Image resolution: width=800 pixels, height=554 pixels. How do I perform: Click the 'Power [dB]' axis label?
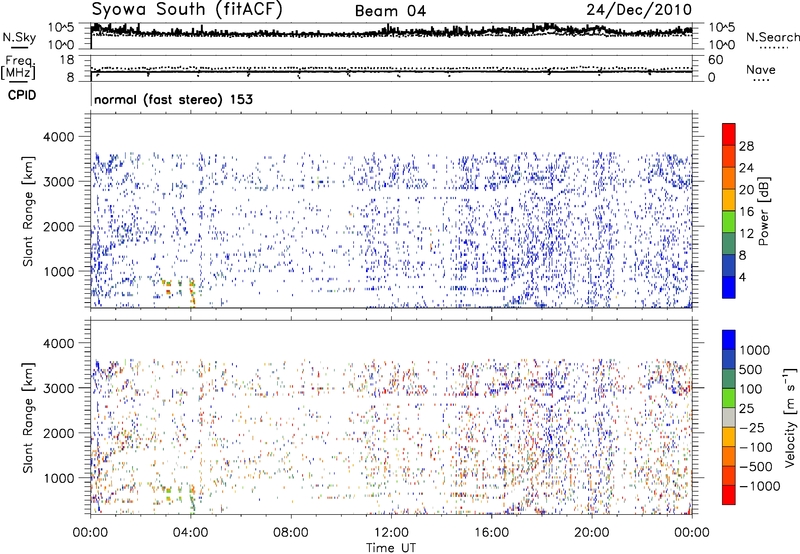(764, 212)
